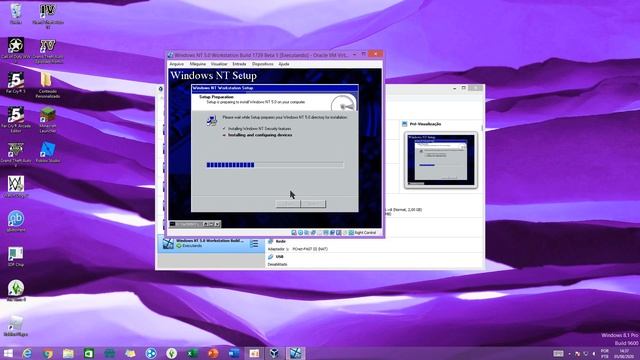Click the optical disc status icon
This screenshot has width=640, height=360.
click(x=300, y=233)
